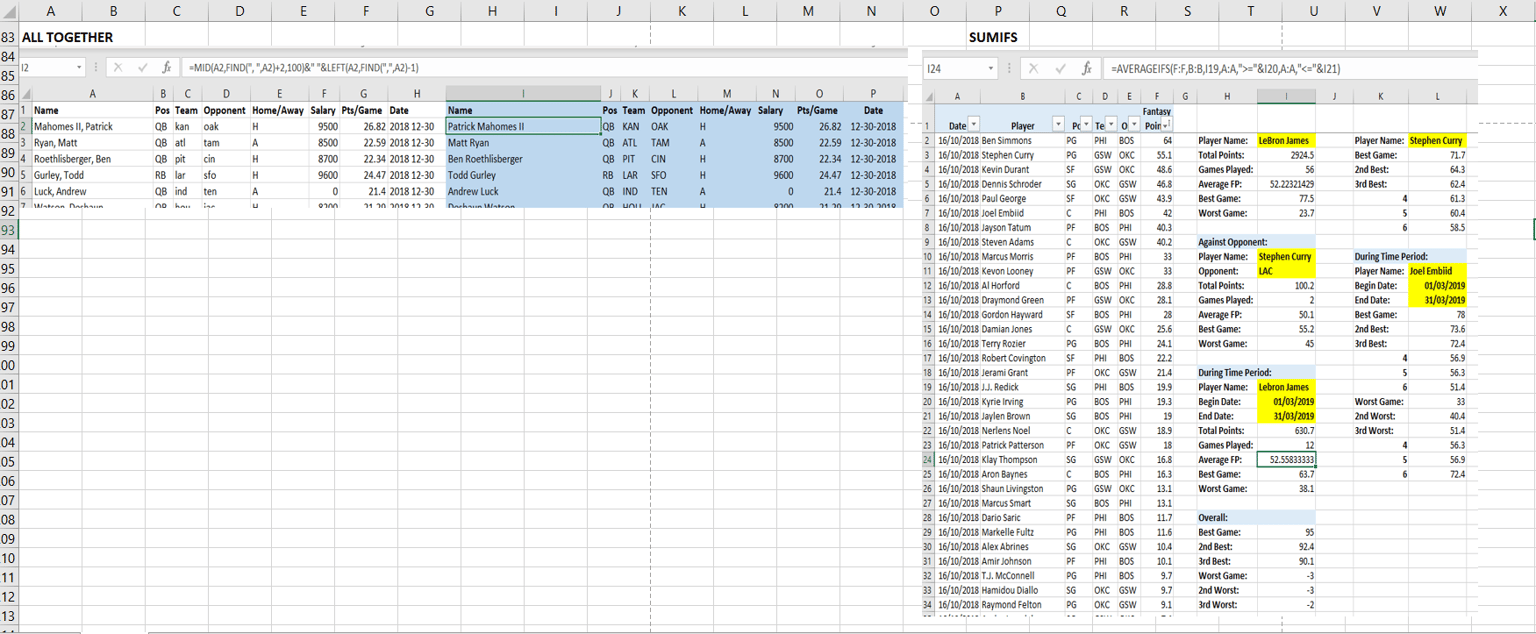Screen dimensions: 1536x634
Task: Click the Against Opponent section label
Action: pyautogui.click(x=1233, y=242)
